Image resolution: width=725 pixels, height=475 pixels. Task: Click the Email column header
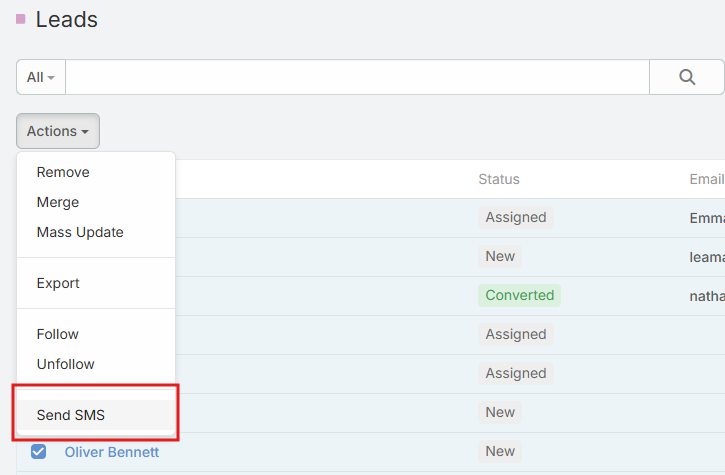coord(706,179)
